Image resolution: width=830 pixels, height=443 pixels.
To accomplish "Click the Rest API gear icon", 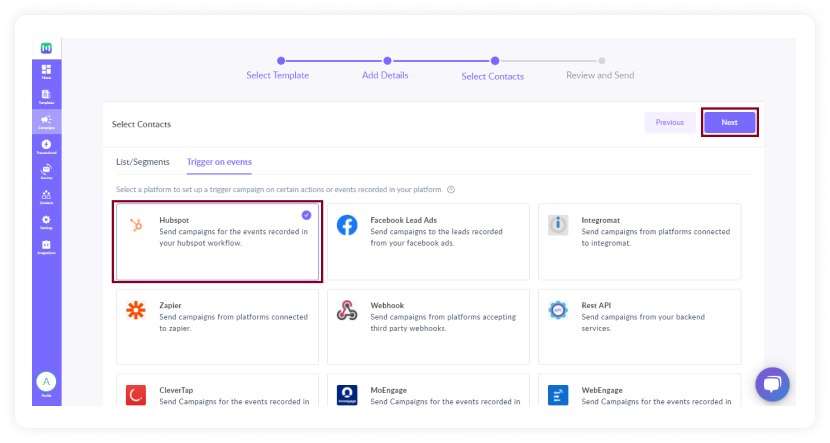I will point(558,310).
